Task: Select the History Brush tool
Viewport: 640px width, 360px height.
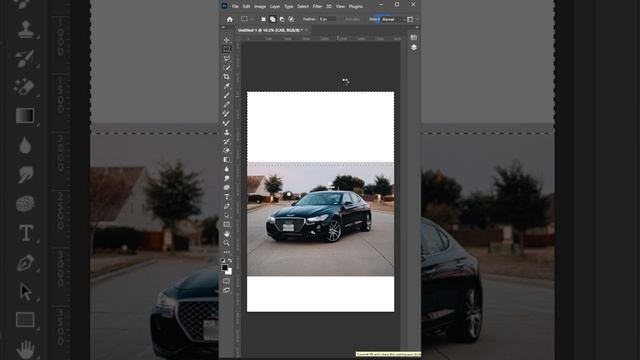Action: (227, 142)
